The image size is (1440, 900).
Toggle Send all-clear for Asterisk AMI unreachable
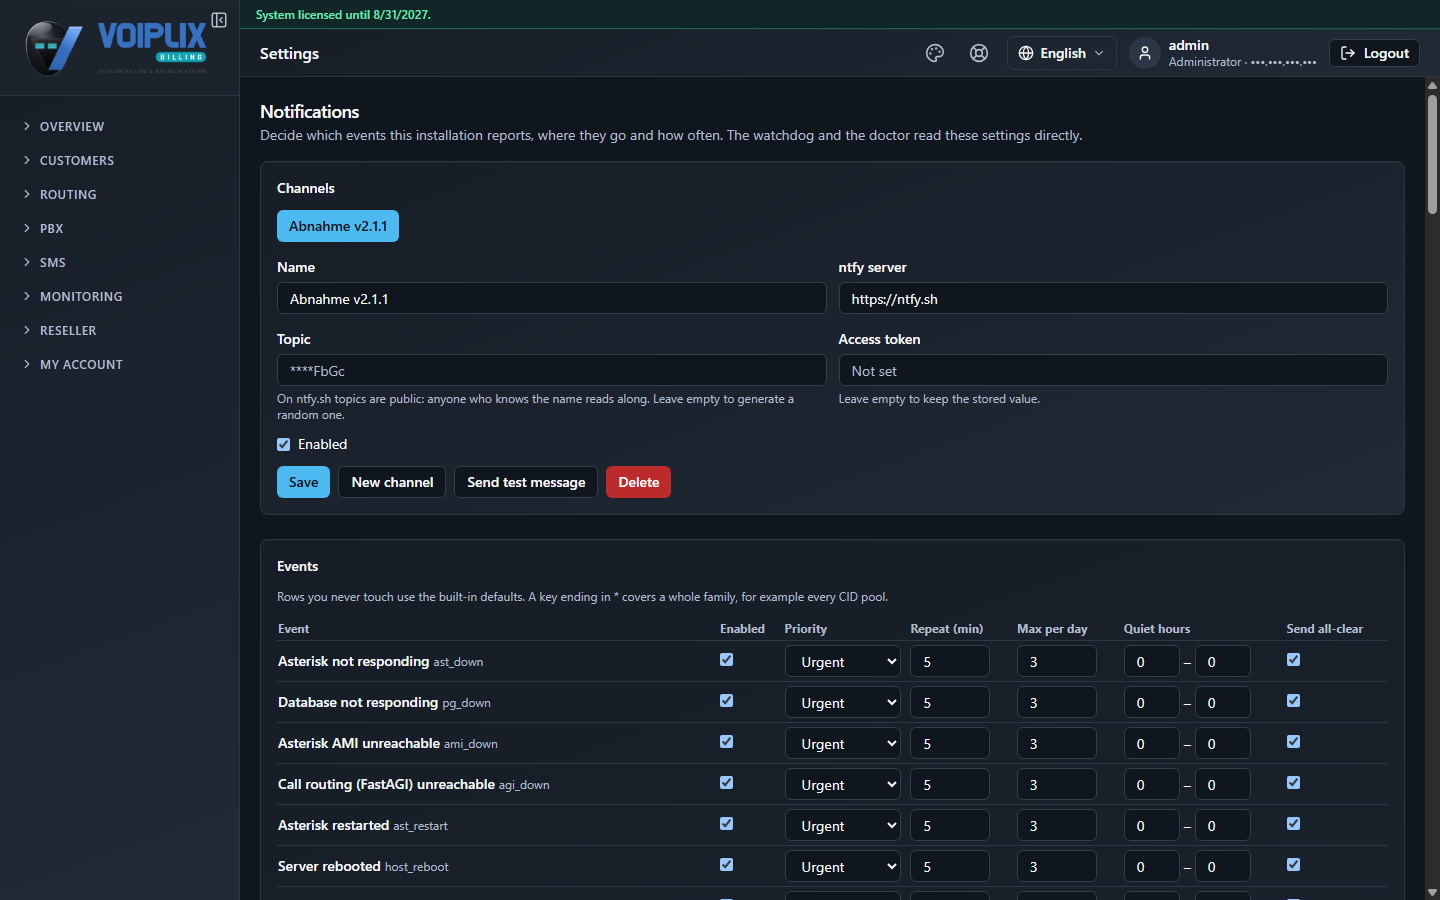1294,742
